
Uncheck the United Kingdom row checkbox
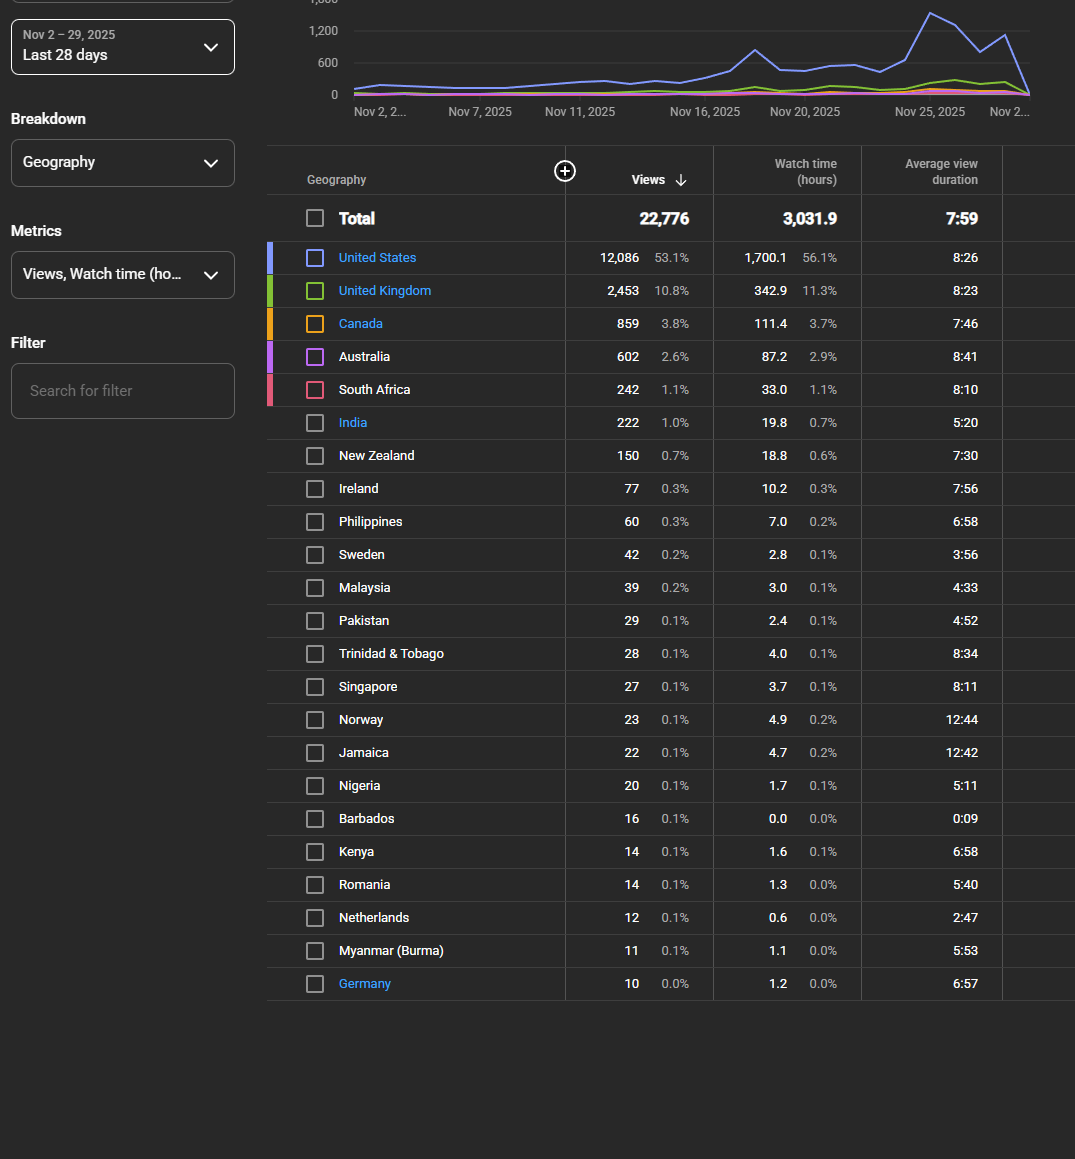tap(315, 291)
